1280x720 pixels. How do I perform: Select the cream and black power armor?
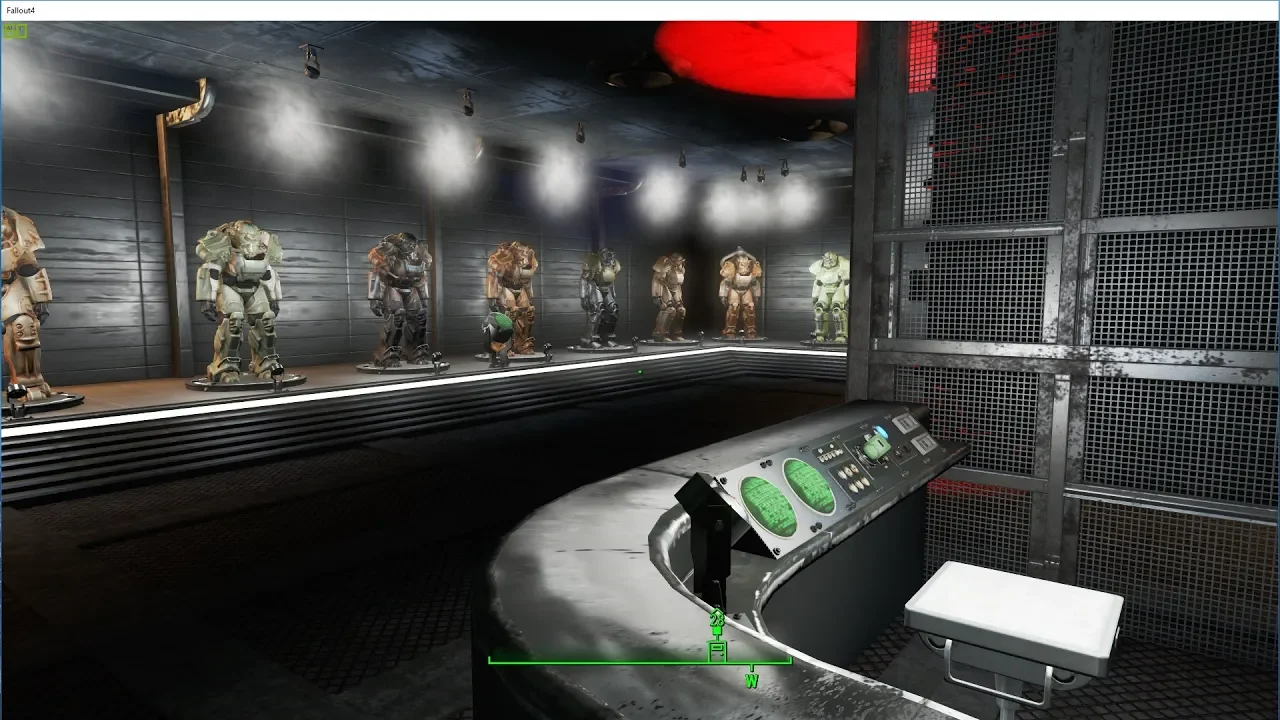(x=241, y=300)
